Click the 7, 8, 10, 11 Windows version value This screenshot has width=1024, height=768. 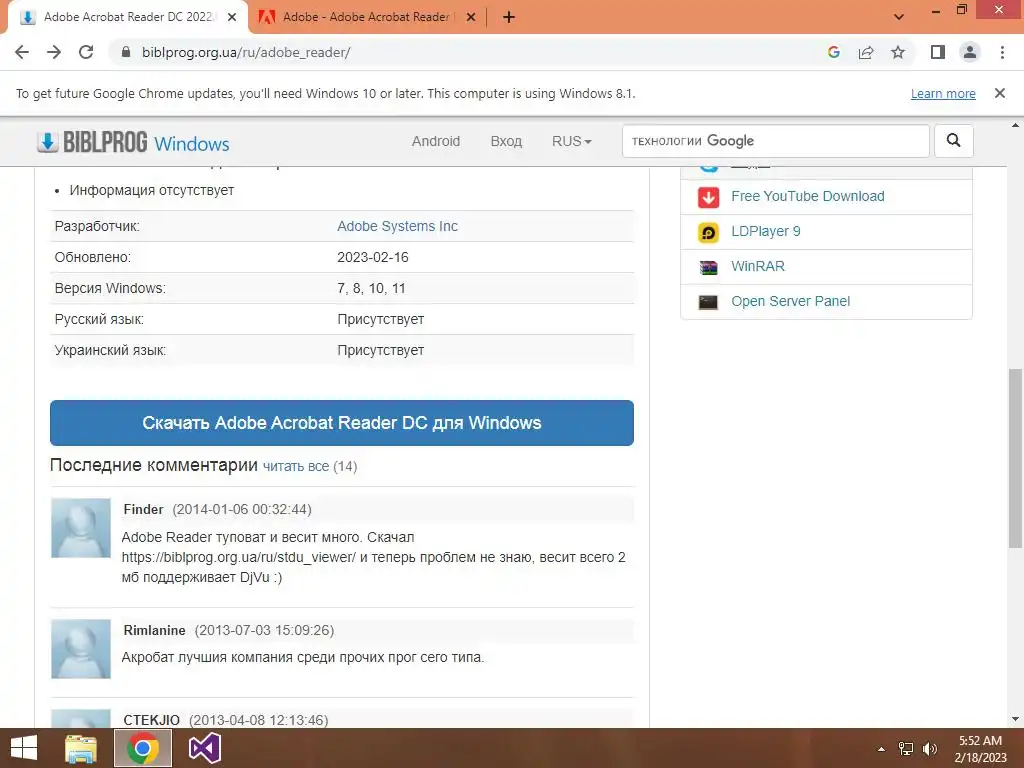click(371, 288)
